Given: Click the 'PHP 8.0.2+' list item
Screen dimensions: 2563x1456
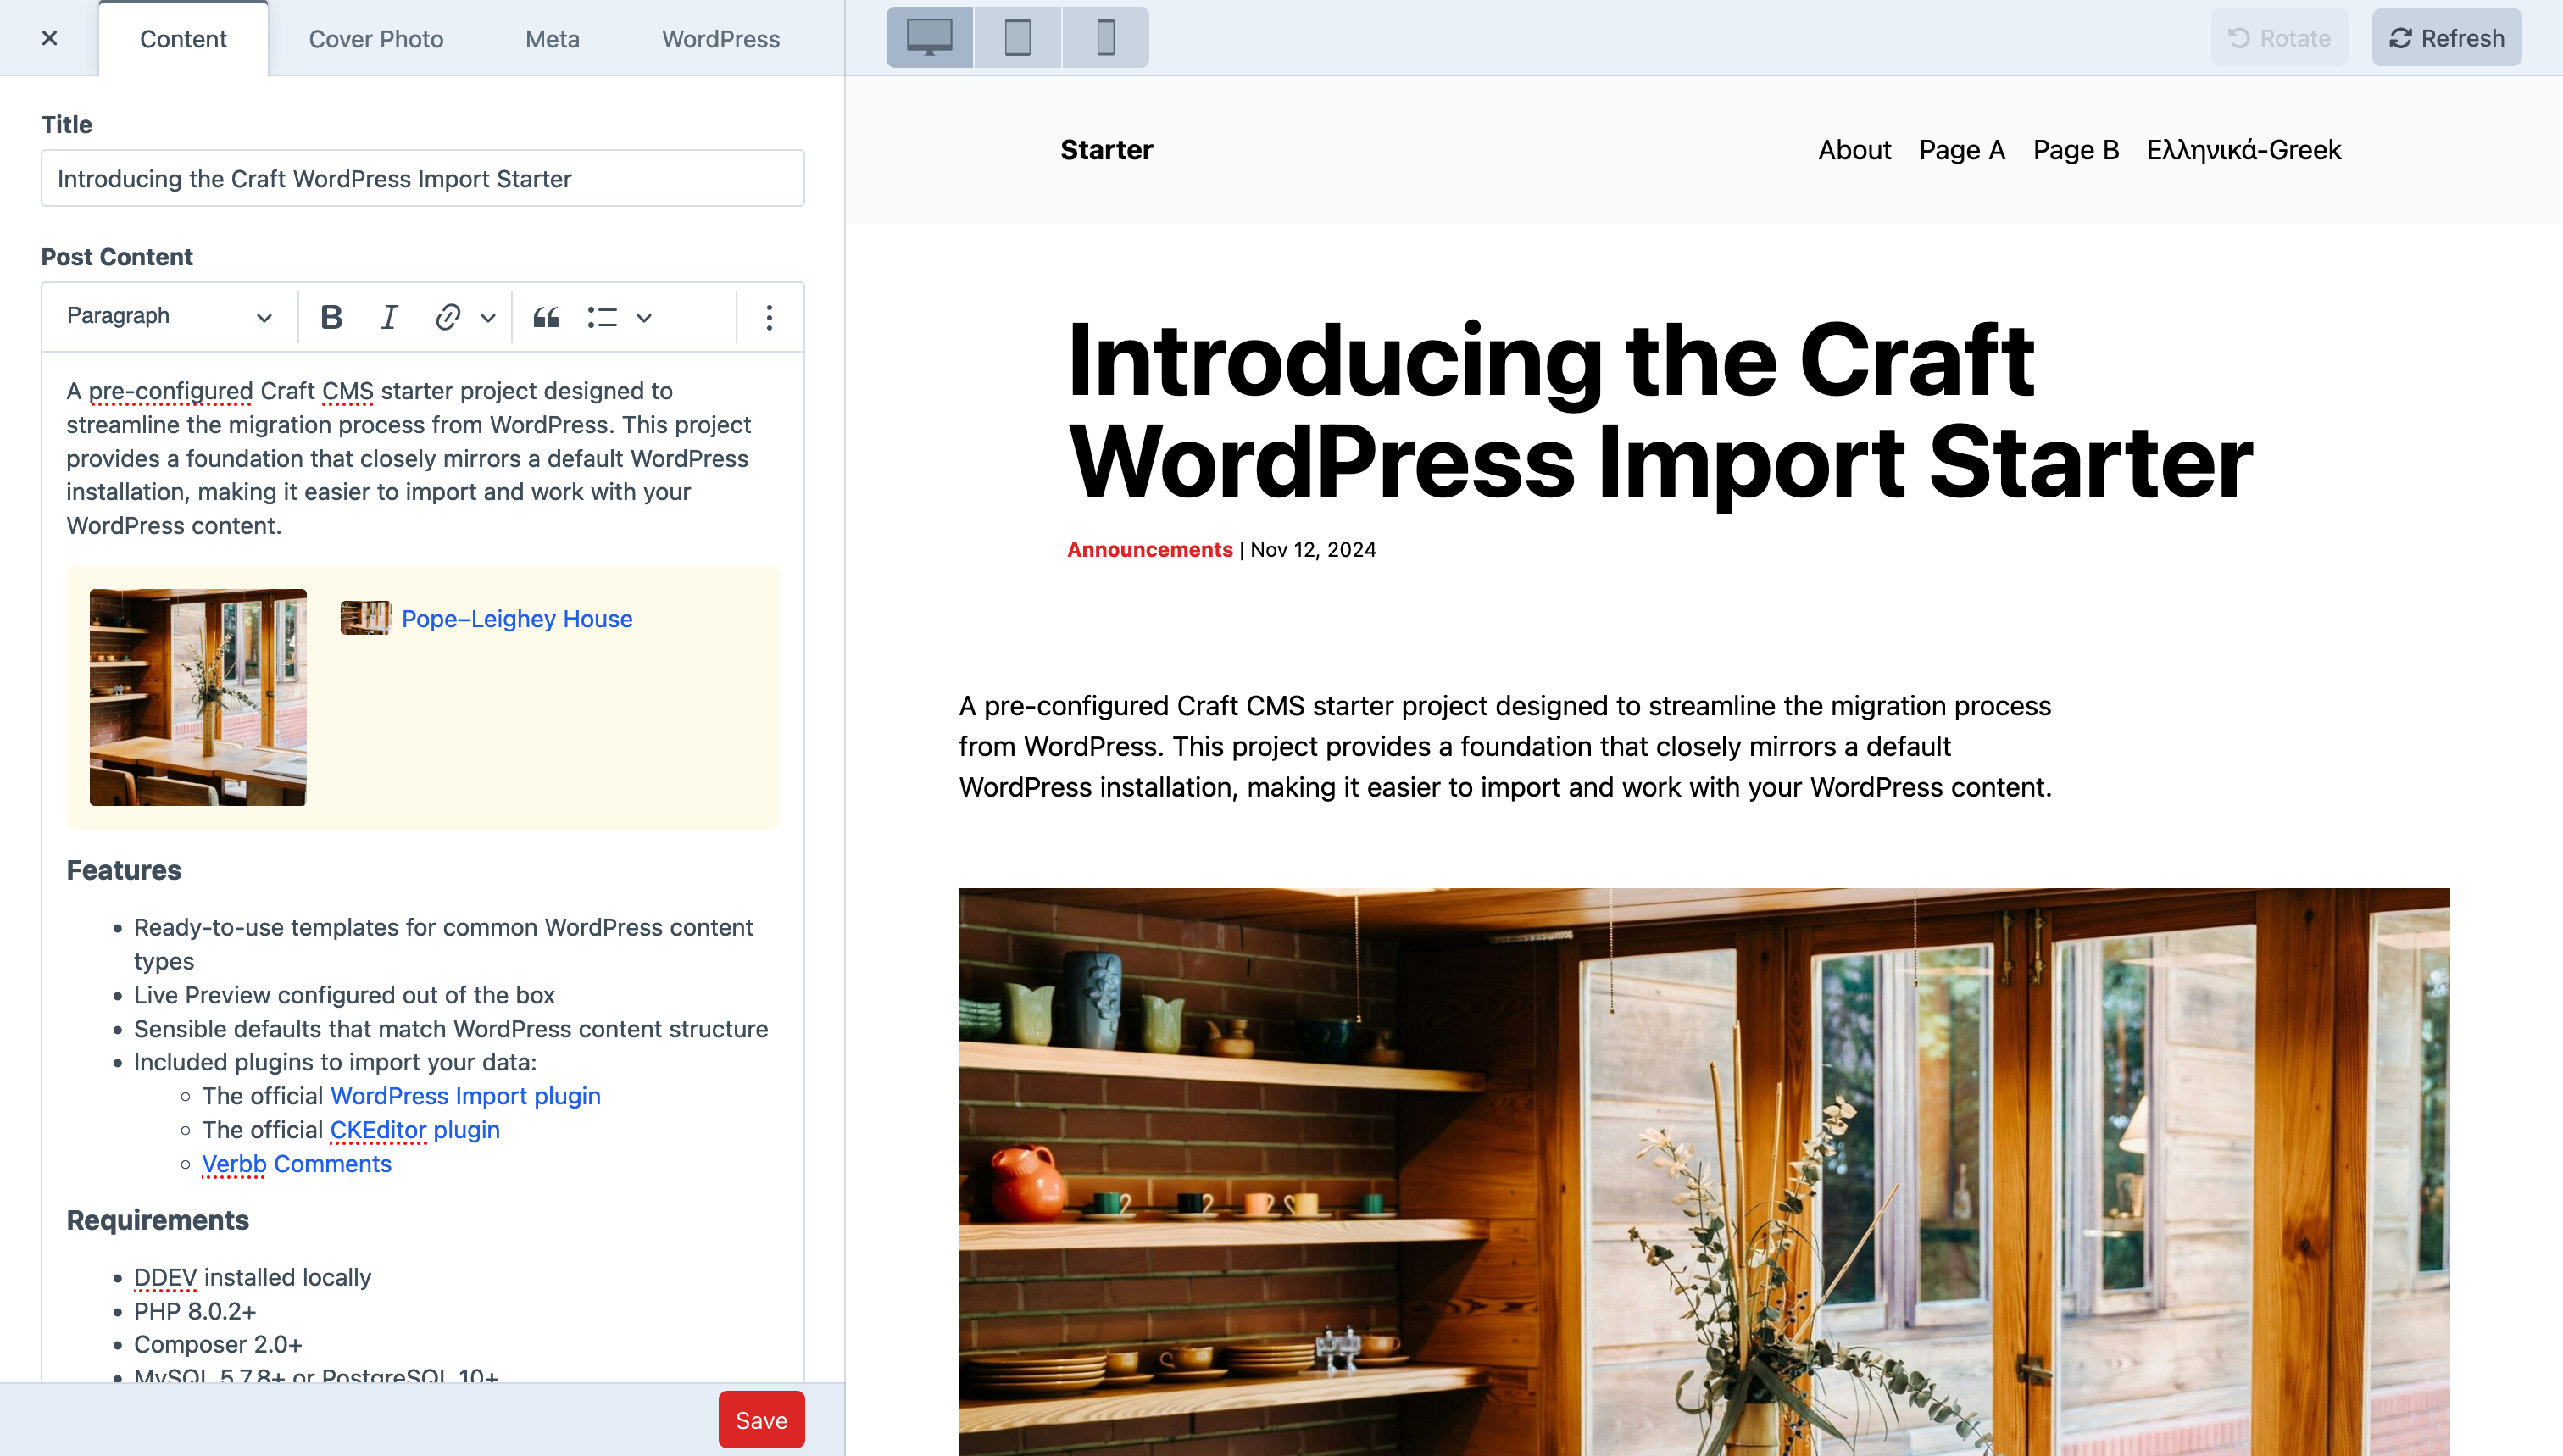Looking at the screenshot, I should pyautogui.click(x=195, y=1311).
